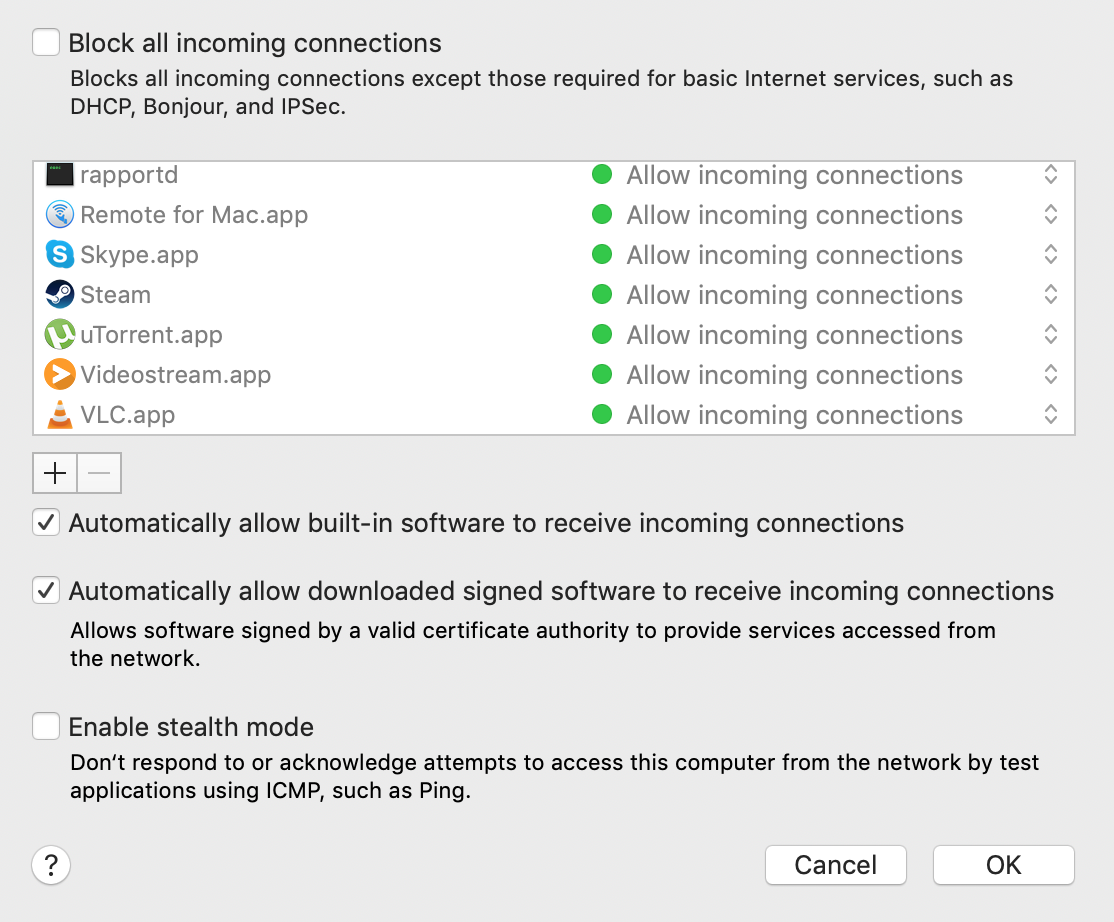Enable stealth mode
Viewport: 1114px width, 922px height.
pyautogui.click(x=45, y=726)
